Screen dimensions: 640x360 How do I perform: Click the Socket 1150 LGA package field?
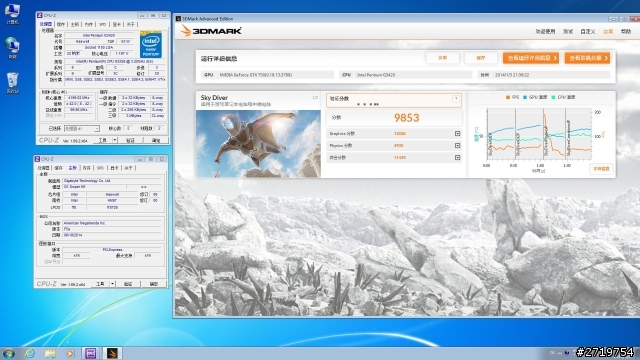(100, 47)
